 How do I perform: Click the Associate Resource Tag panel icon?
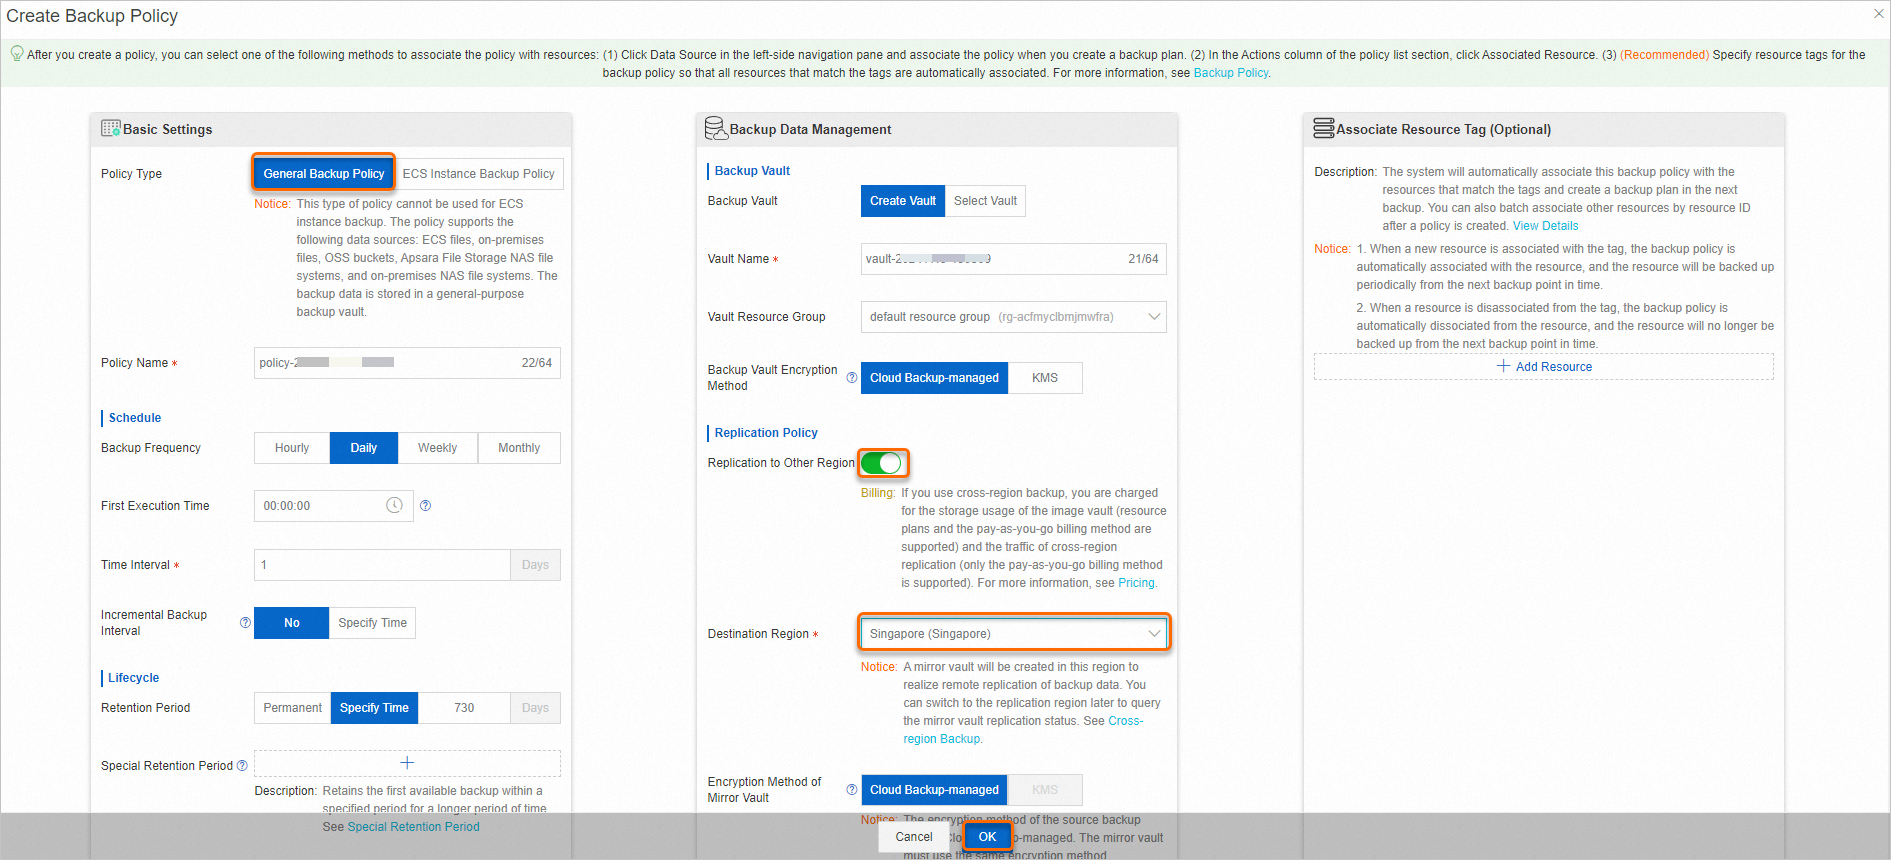tap(1324, 128)
